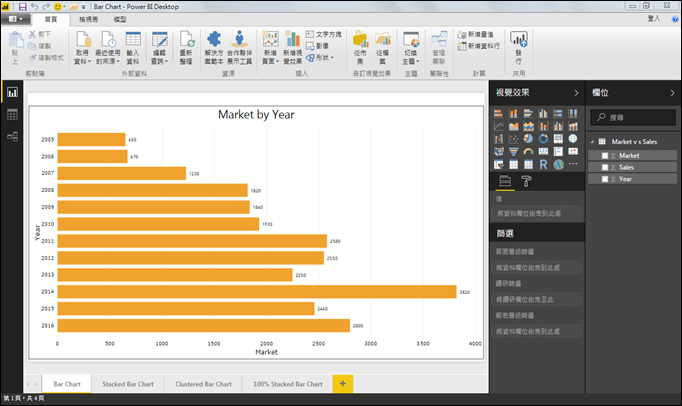The image size is (682, 406).
Task: Click the 輸入資料 (Enter Data) table icon
Action: (x=133, y=46)
